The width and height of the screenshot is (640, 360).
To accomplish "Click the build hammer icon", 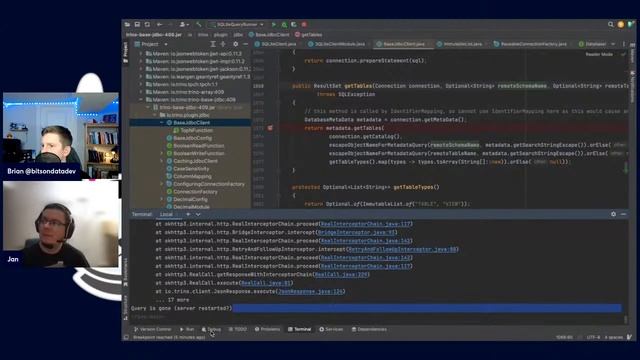I will pos(199,24).
